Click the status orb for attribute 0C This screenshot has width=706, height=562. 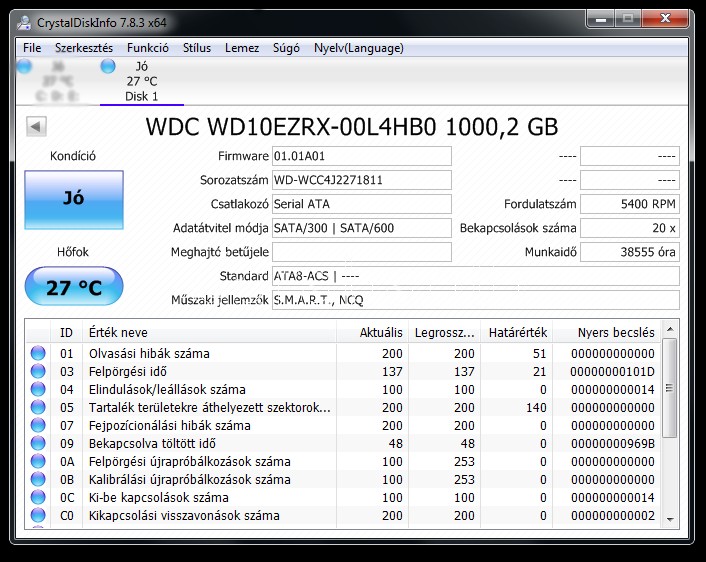(x=38, y=497)
